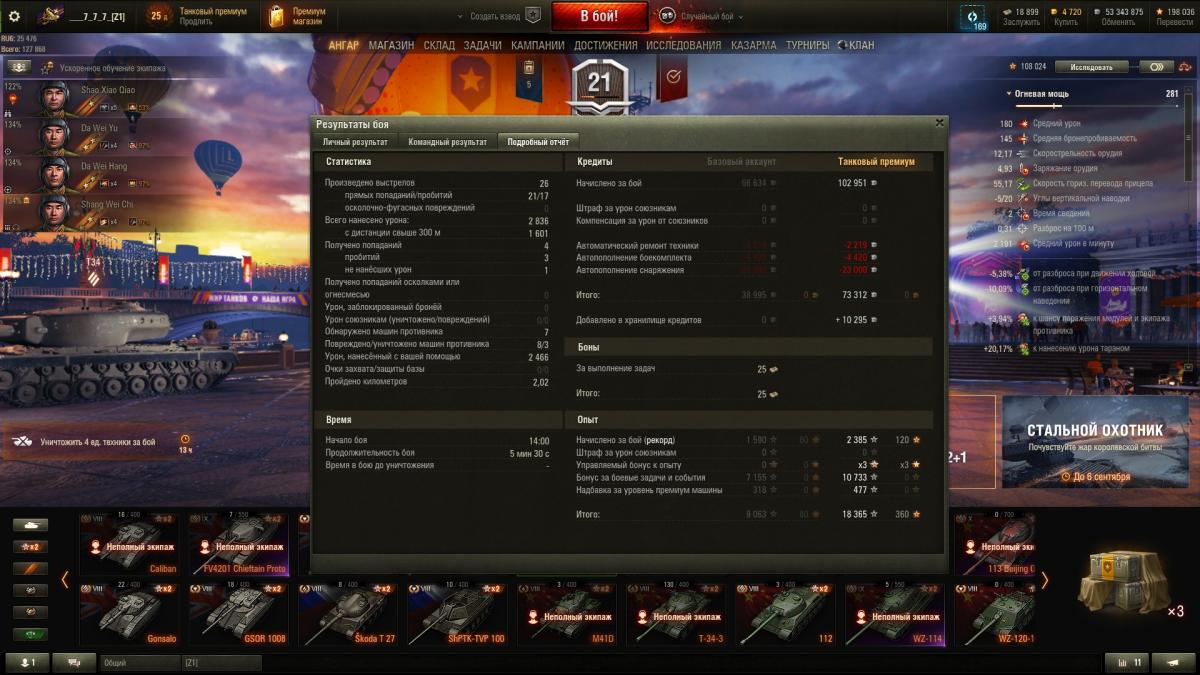
Task: Open the Клан menu
Action: pyautogui.click(x=856, y=45)
